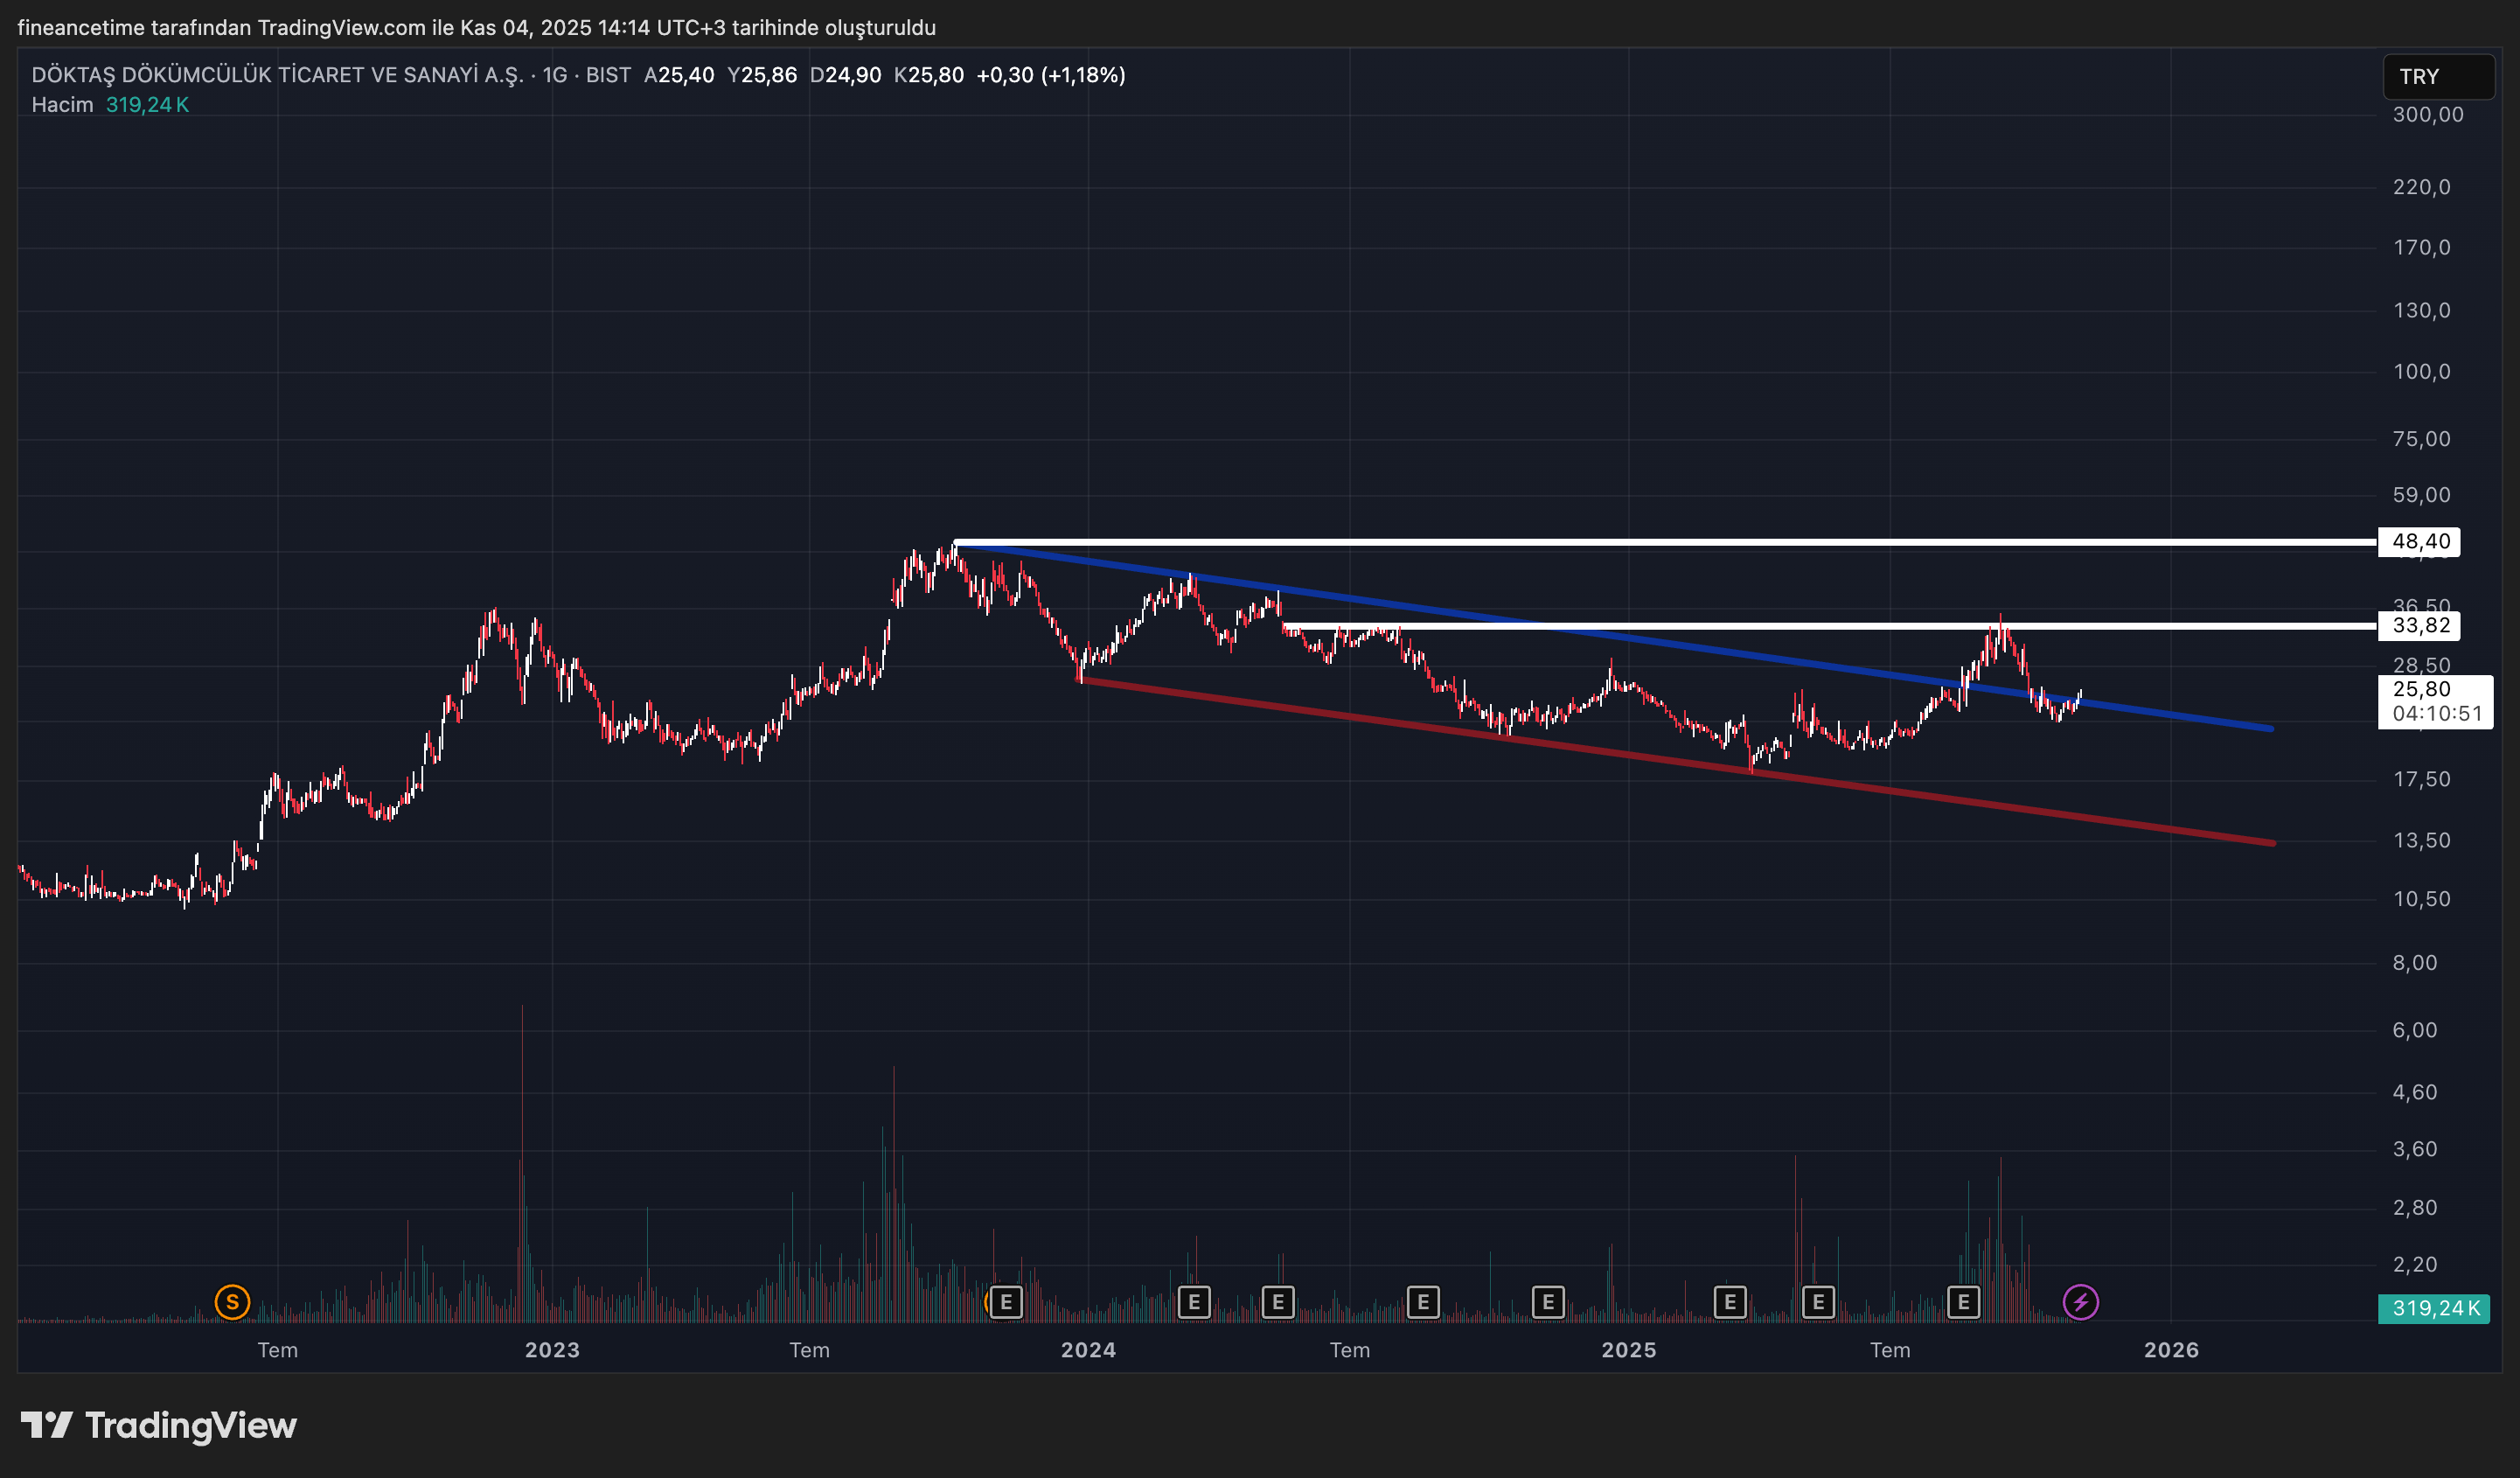Viewport: 2520px width, 1478px height.
Task: Click the green 319,24 K volume label
Action: click(2434, 1308)
